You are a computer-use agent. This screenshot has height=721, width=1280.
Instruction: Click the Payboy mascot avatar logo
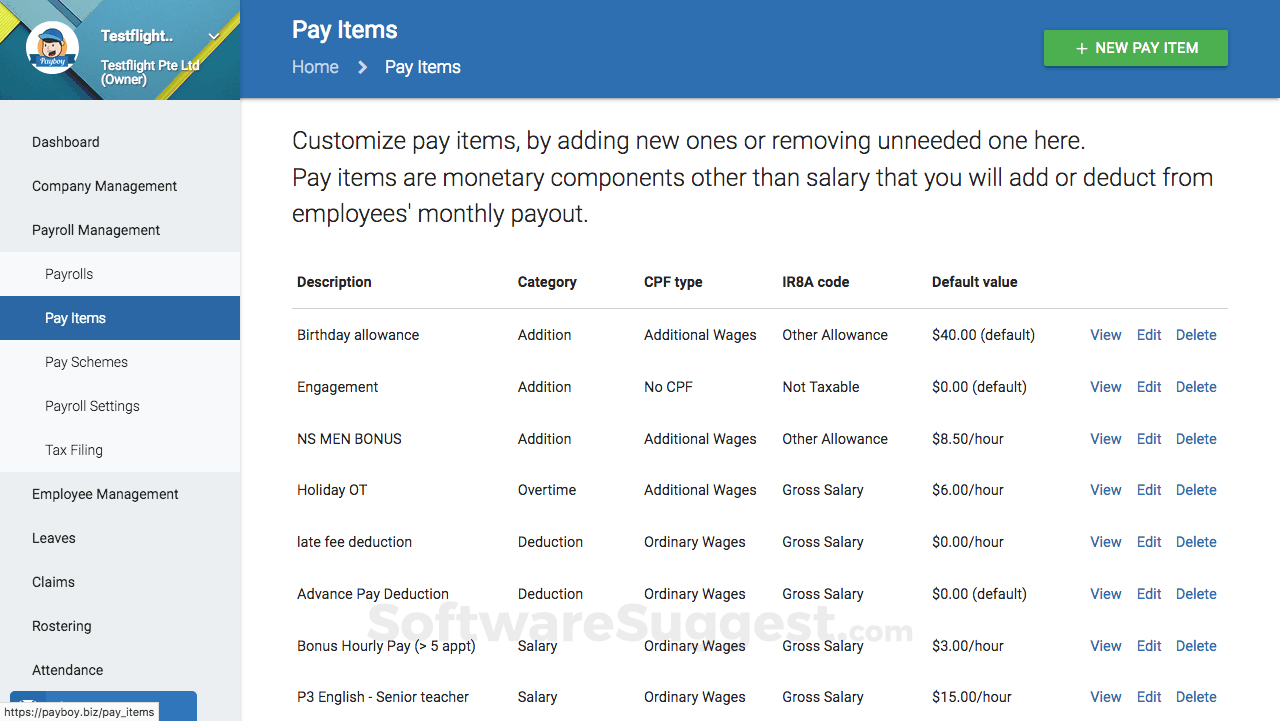pyautogui.click(x=52, y=48)
